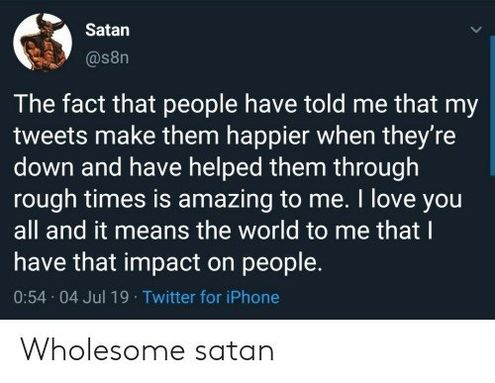The image size is (495, 383).
Task: Click the word "iPhone" in the source label
Action: coord(253,297)
